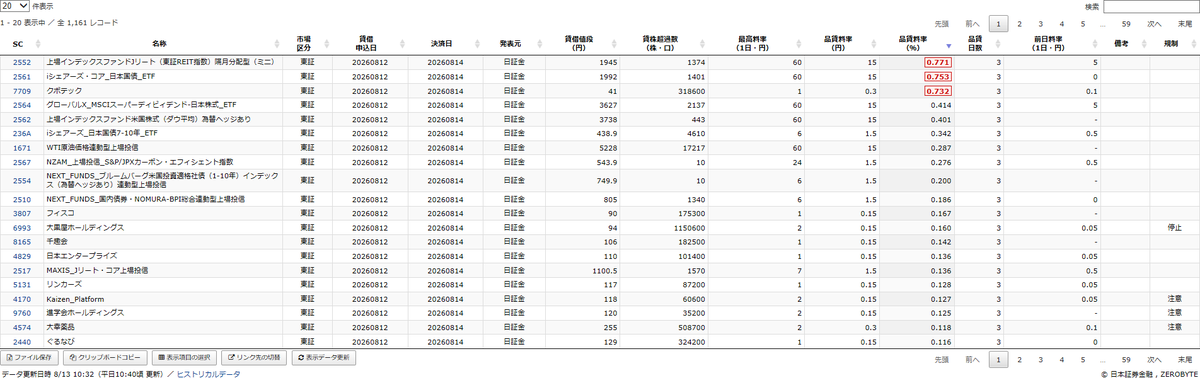
Task: Open stock code 1671 link
Action: pyautogui.click(x=22, y=148)
